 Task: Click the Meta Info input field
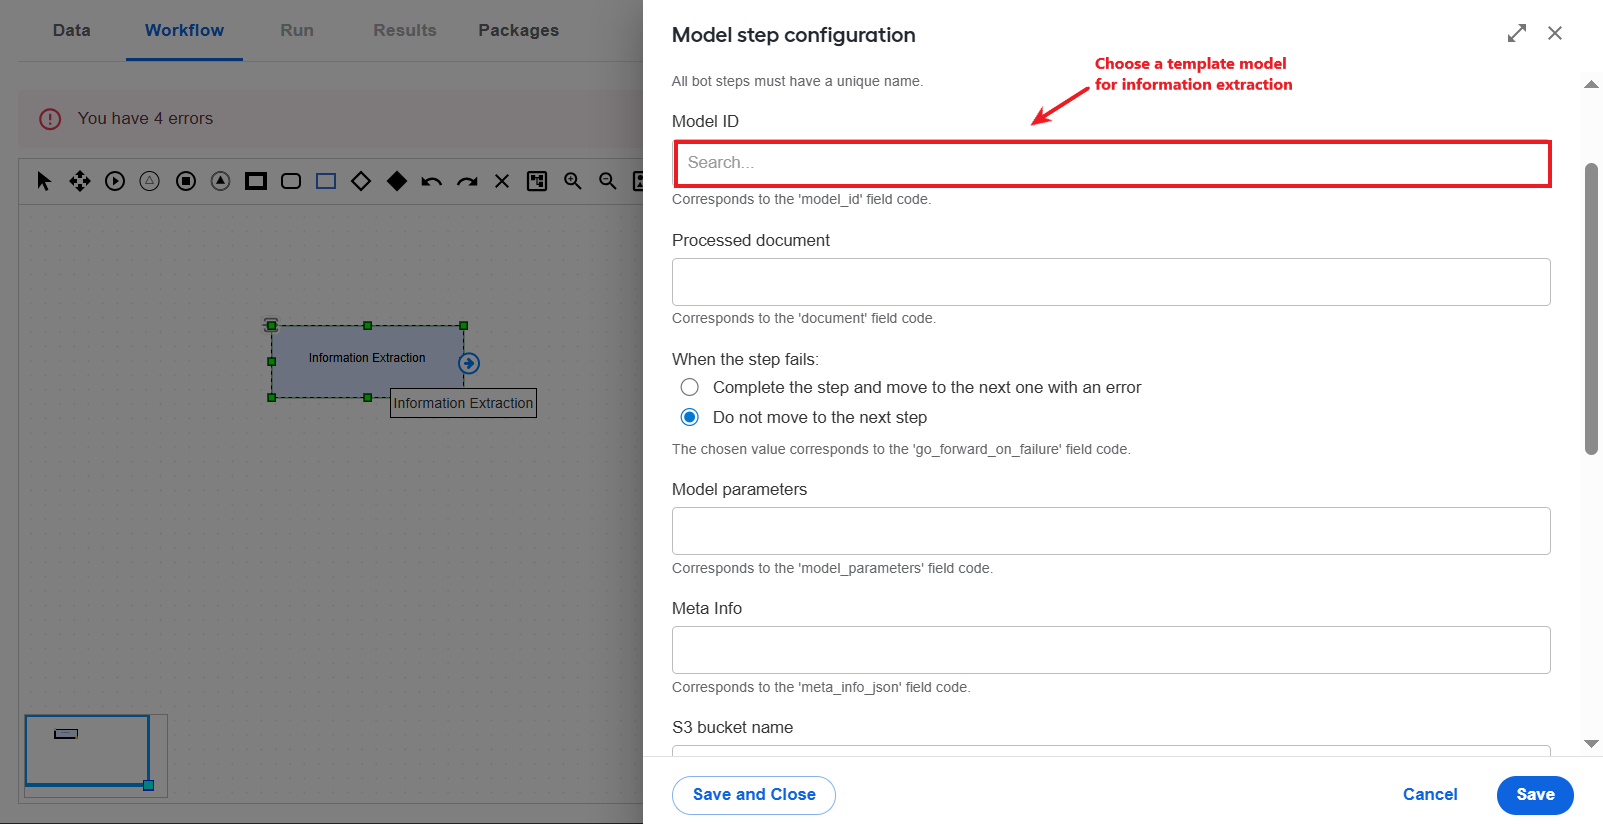(x=1111, y=650)
